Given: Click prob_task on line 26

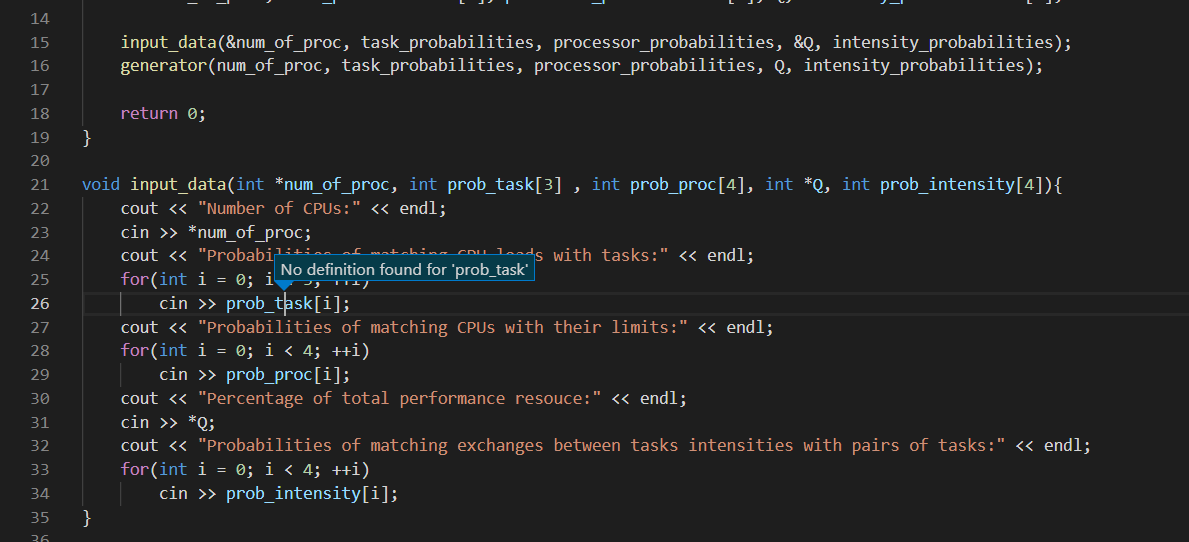Looking at the screenshot, I should [269, 303].
